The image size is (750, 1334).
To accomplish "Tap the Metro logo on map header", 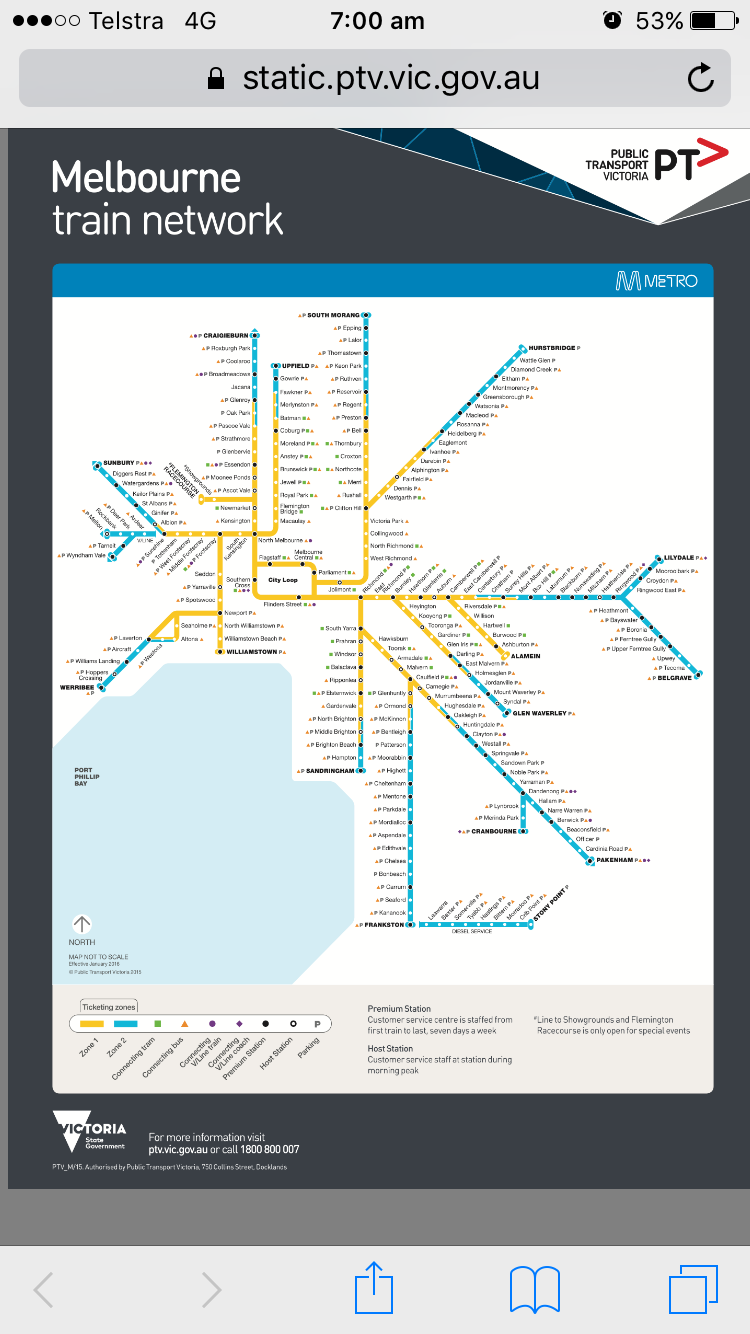I will tap(656, 282).
